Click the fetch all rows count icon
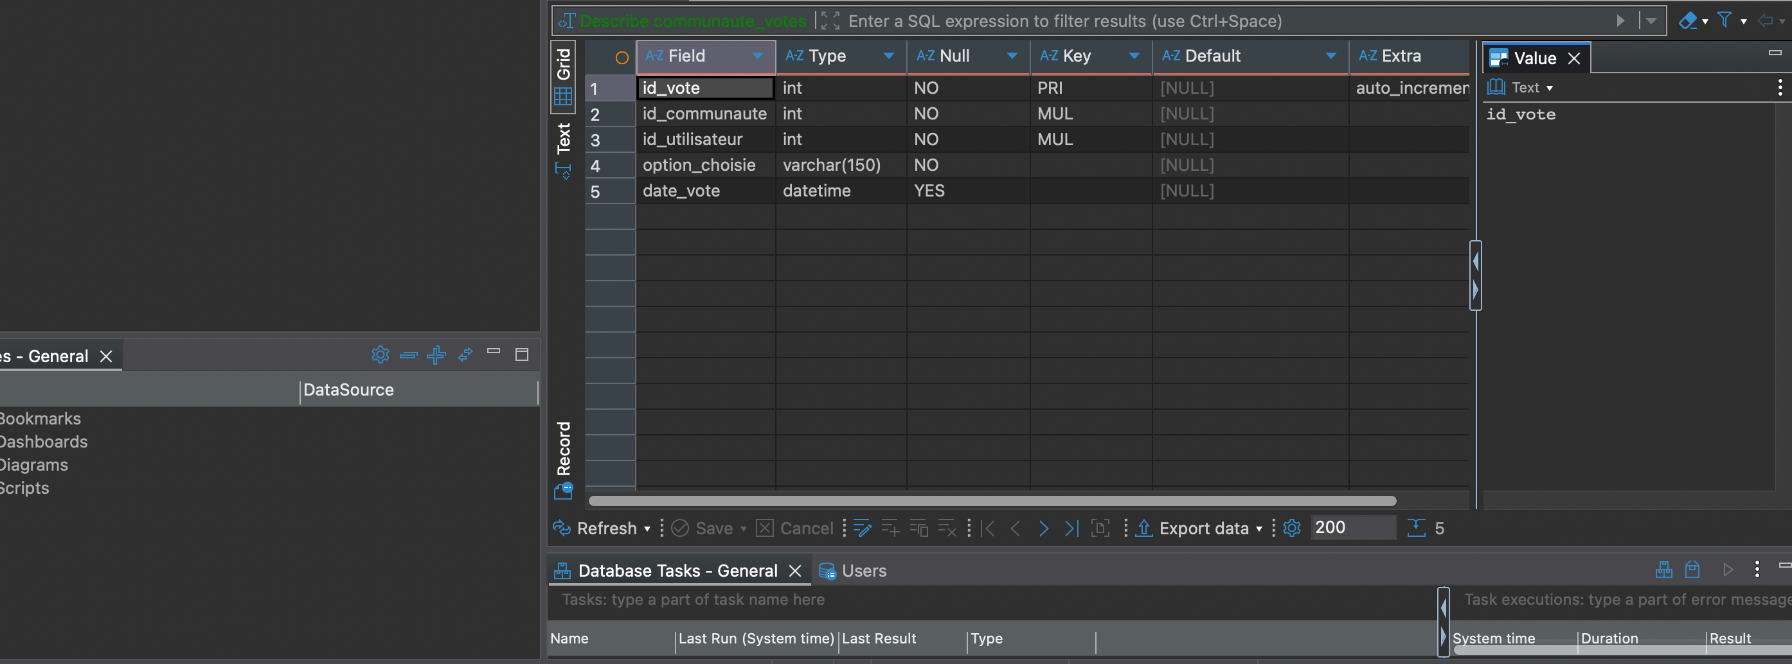 point(1416,528)
